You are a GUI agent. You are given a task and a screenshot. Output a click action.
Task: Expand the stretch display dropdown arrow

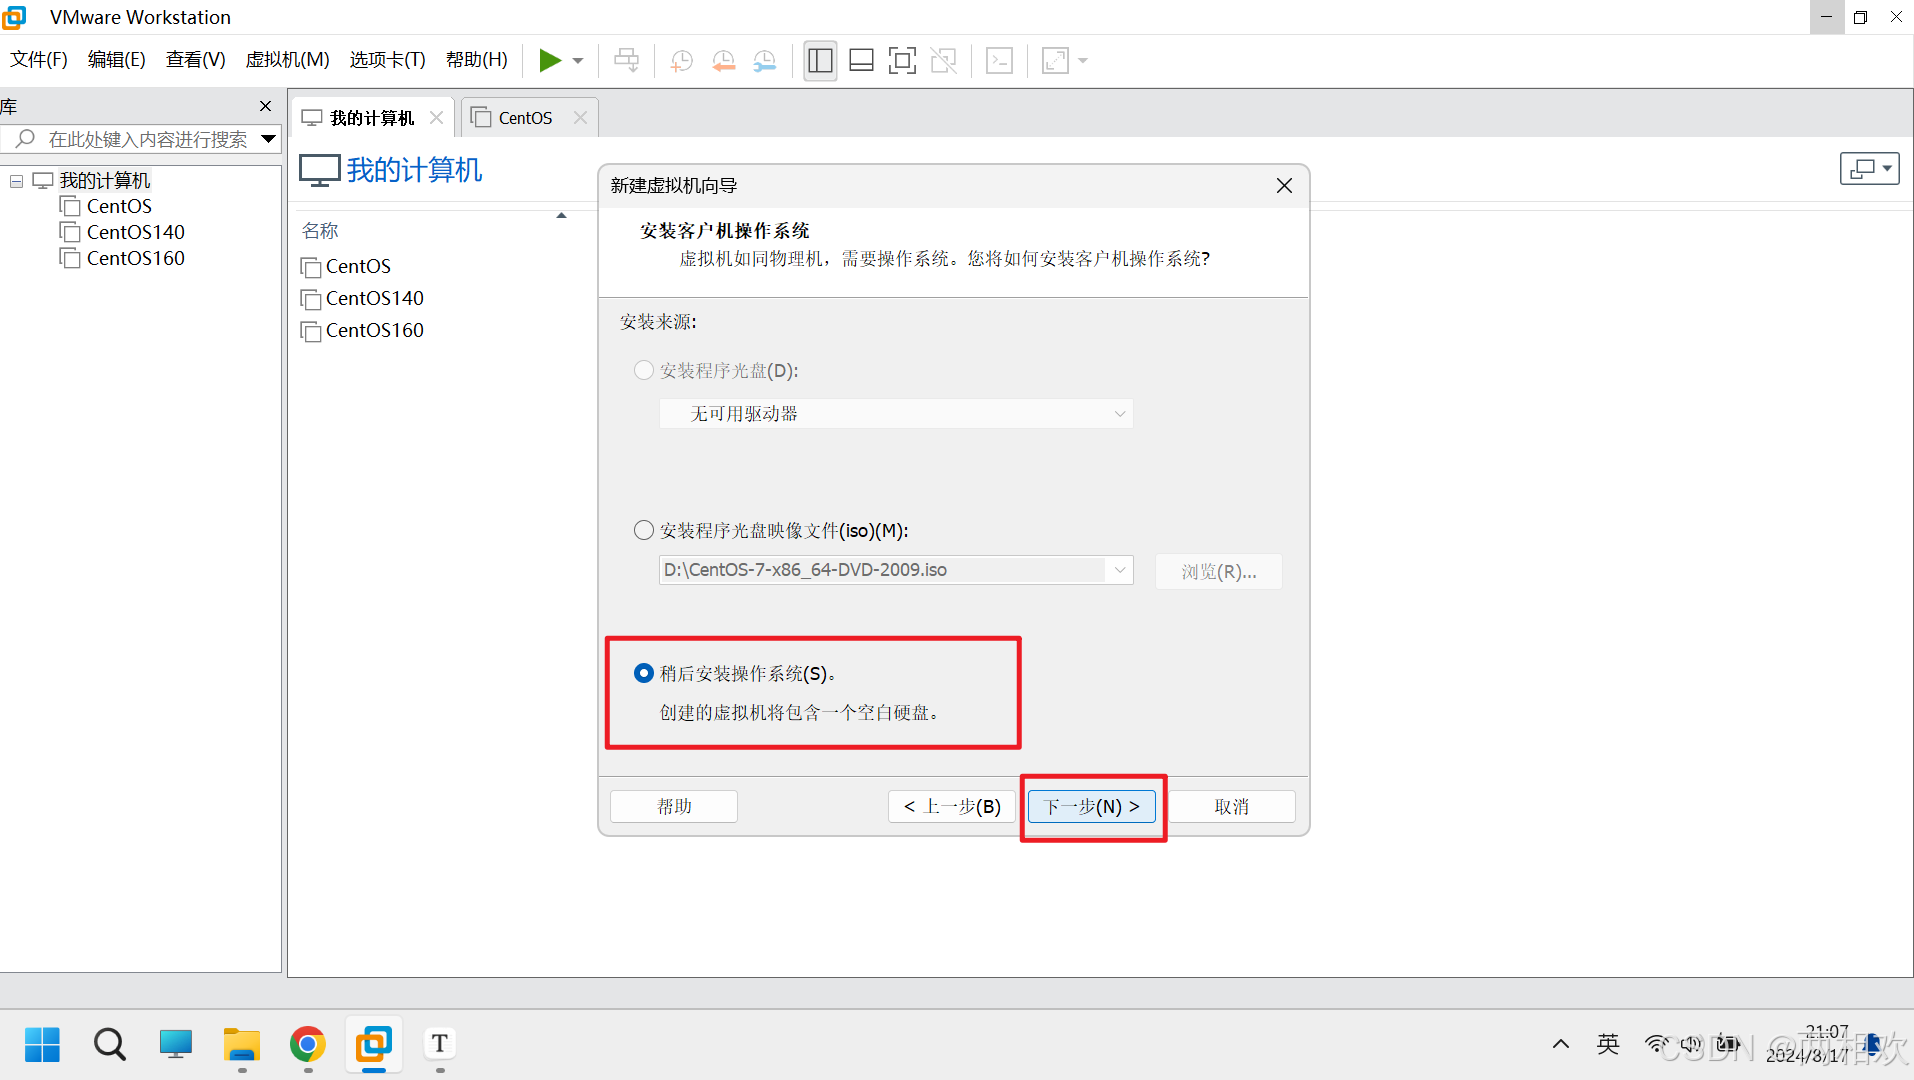click(1083, 61)
